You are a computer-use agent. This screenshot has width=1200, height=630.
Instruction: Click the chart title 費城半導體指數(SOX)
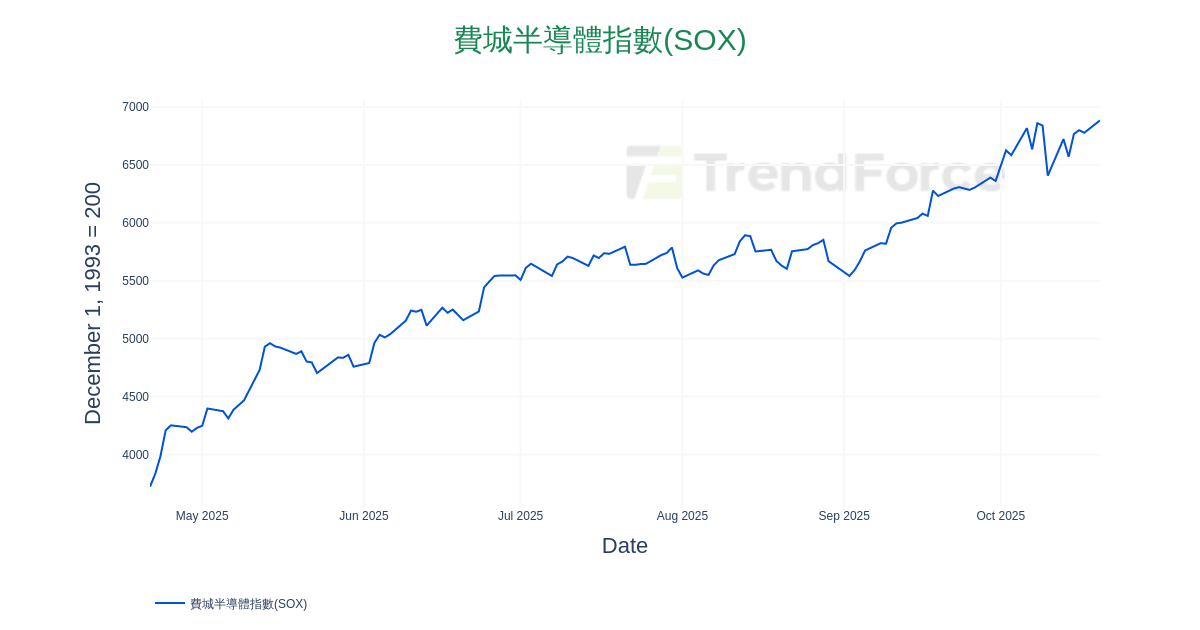point(600,40)
